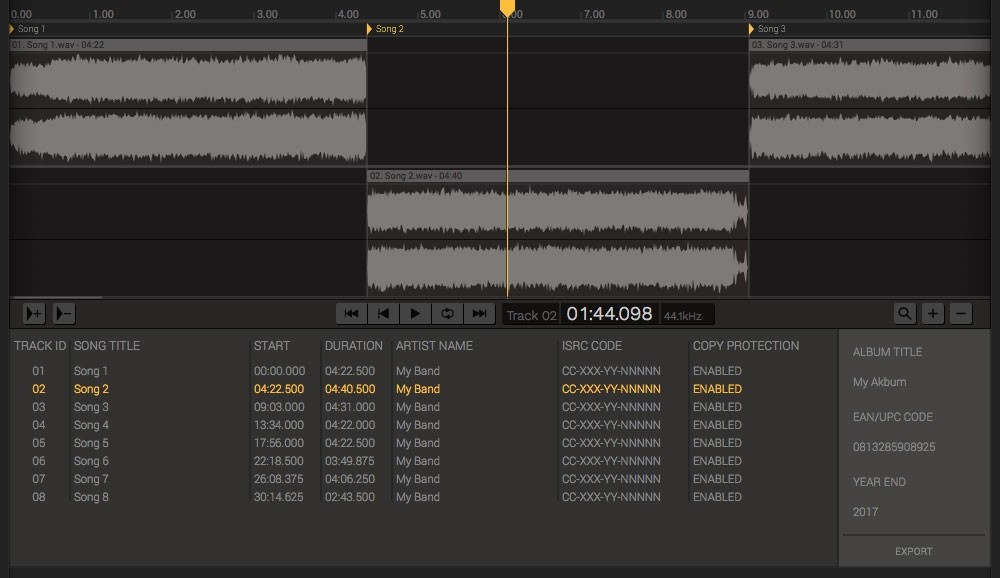Click track ID 08 in the list
The height and width of the screenshot is (578, 1000).
tap(39, 496)
